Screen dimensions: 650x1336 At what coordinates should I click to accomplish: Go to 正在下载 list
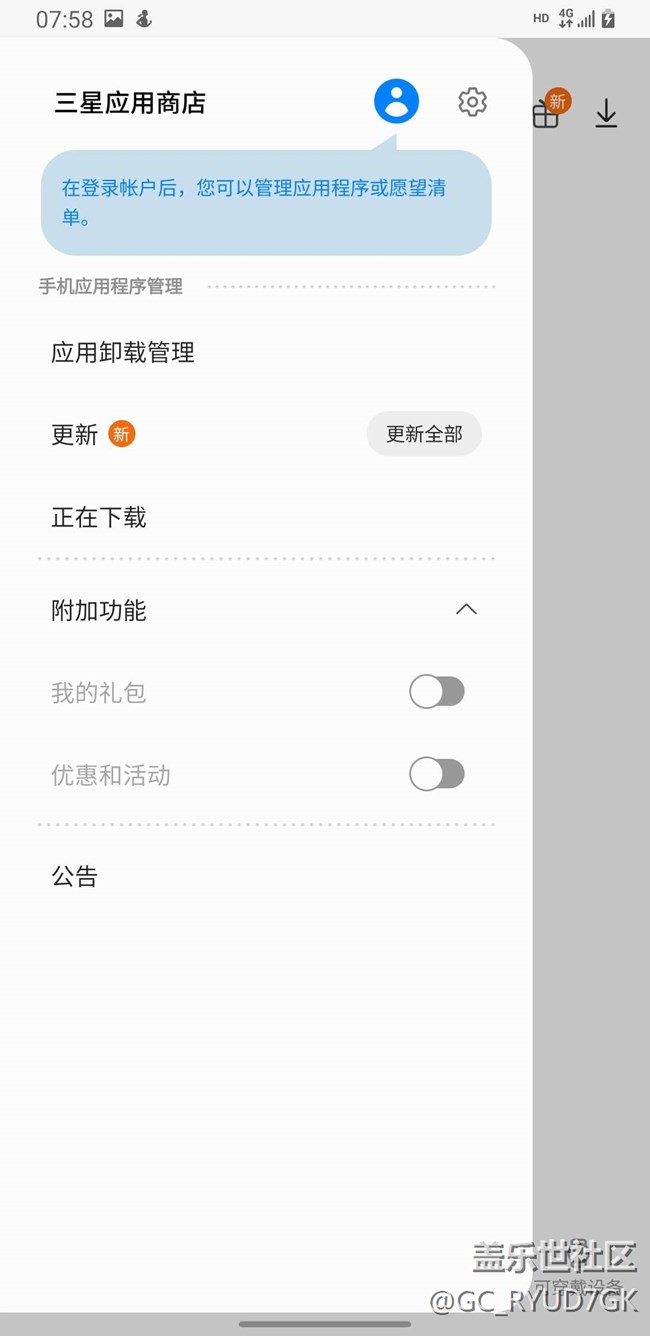[99, 517]
